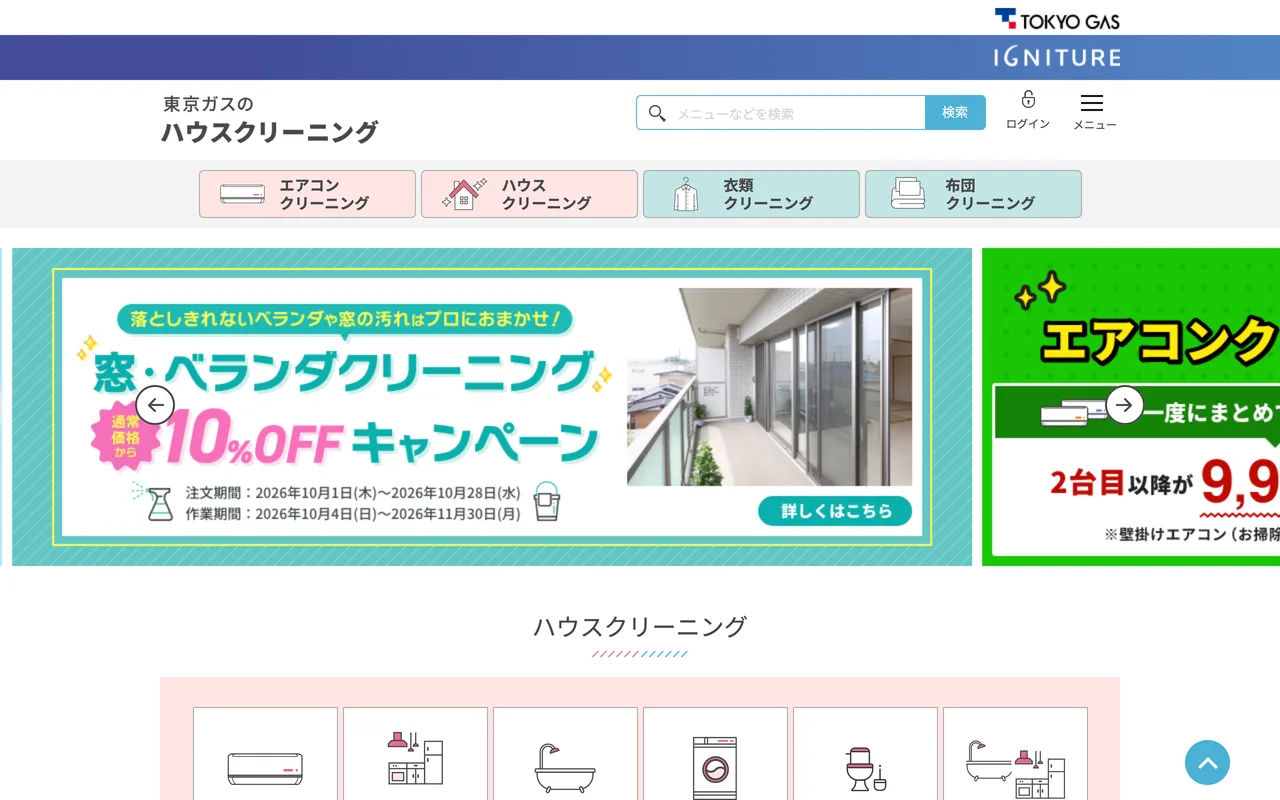Click the 検索 search button
This screenshot has height=800, width=1280.
[955, 113]
